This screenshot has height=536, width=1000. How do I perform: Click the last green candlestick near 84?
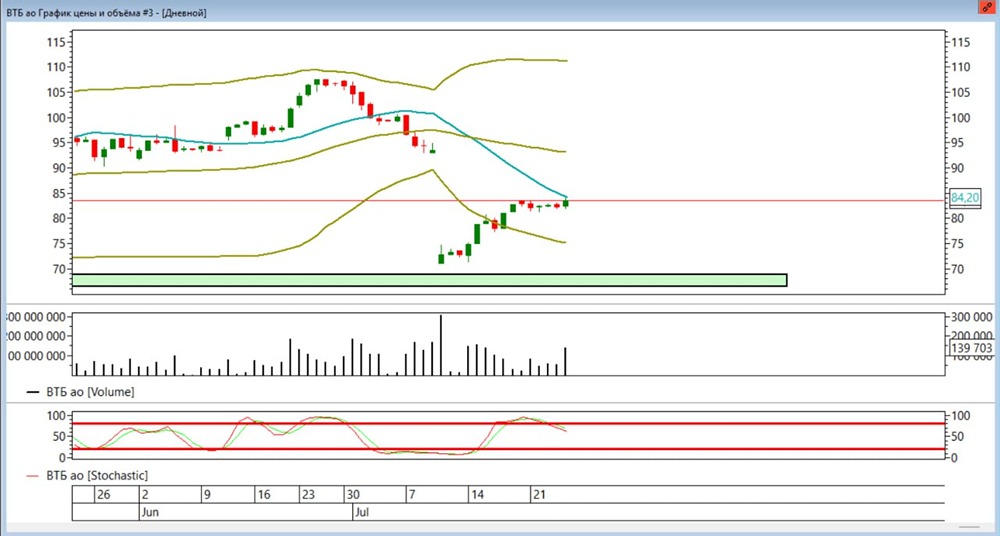click(566, 204)
